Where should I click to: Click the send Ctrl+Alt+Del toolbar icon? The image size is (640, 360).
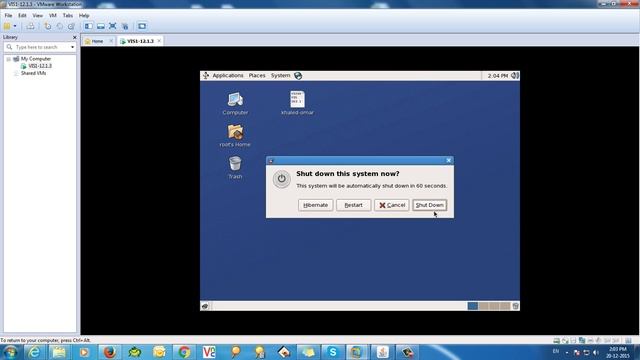click(30, 26)
